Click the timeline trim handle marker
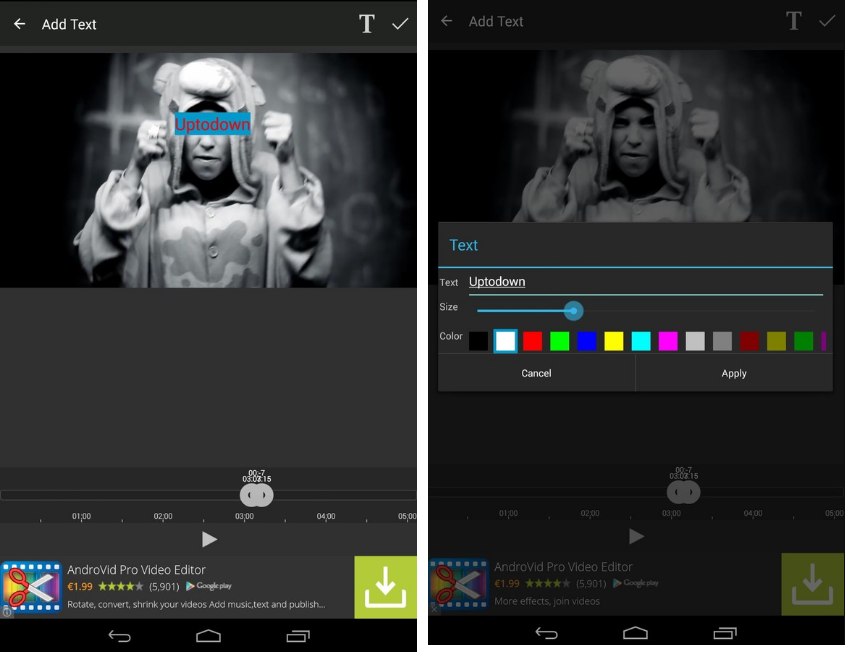The image size is (854, 652). click(256, 494)
